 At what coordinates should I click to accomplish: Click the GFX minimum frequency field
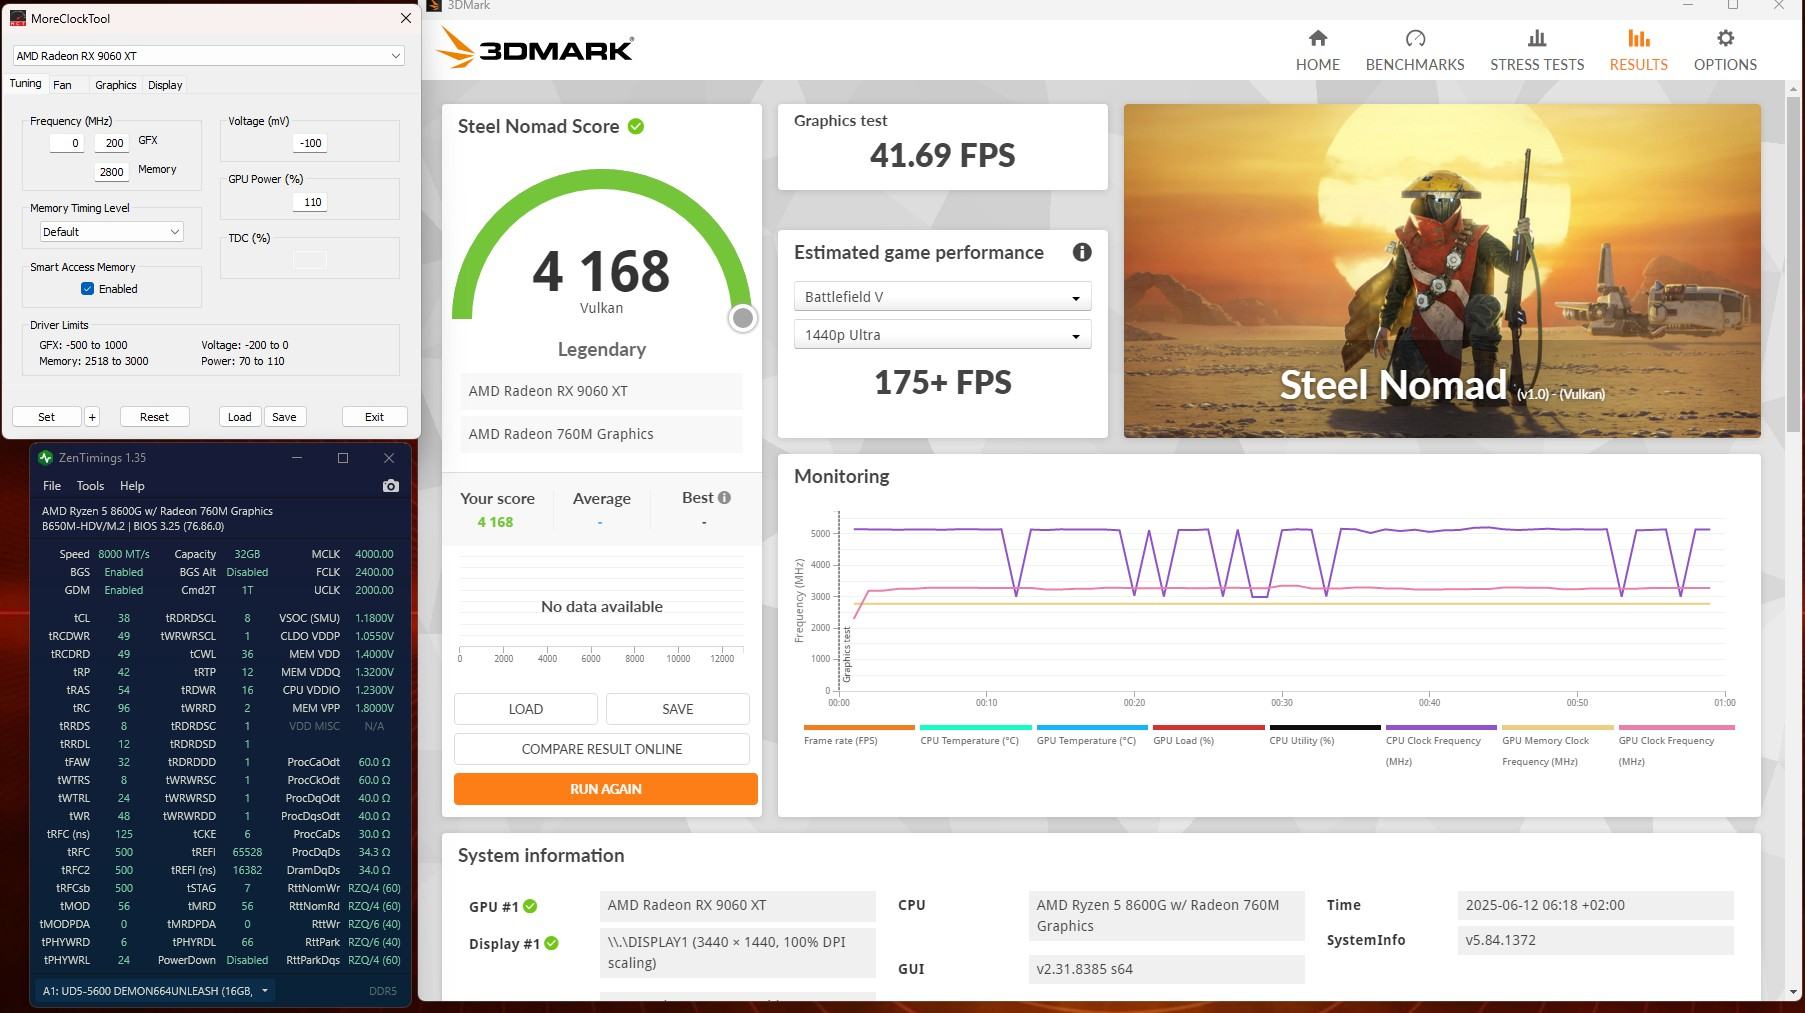67,143
